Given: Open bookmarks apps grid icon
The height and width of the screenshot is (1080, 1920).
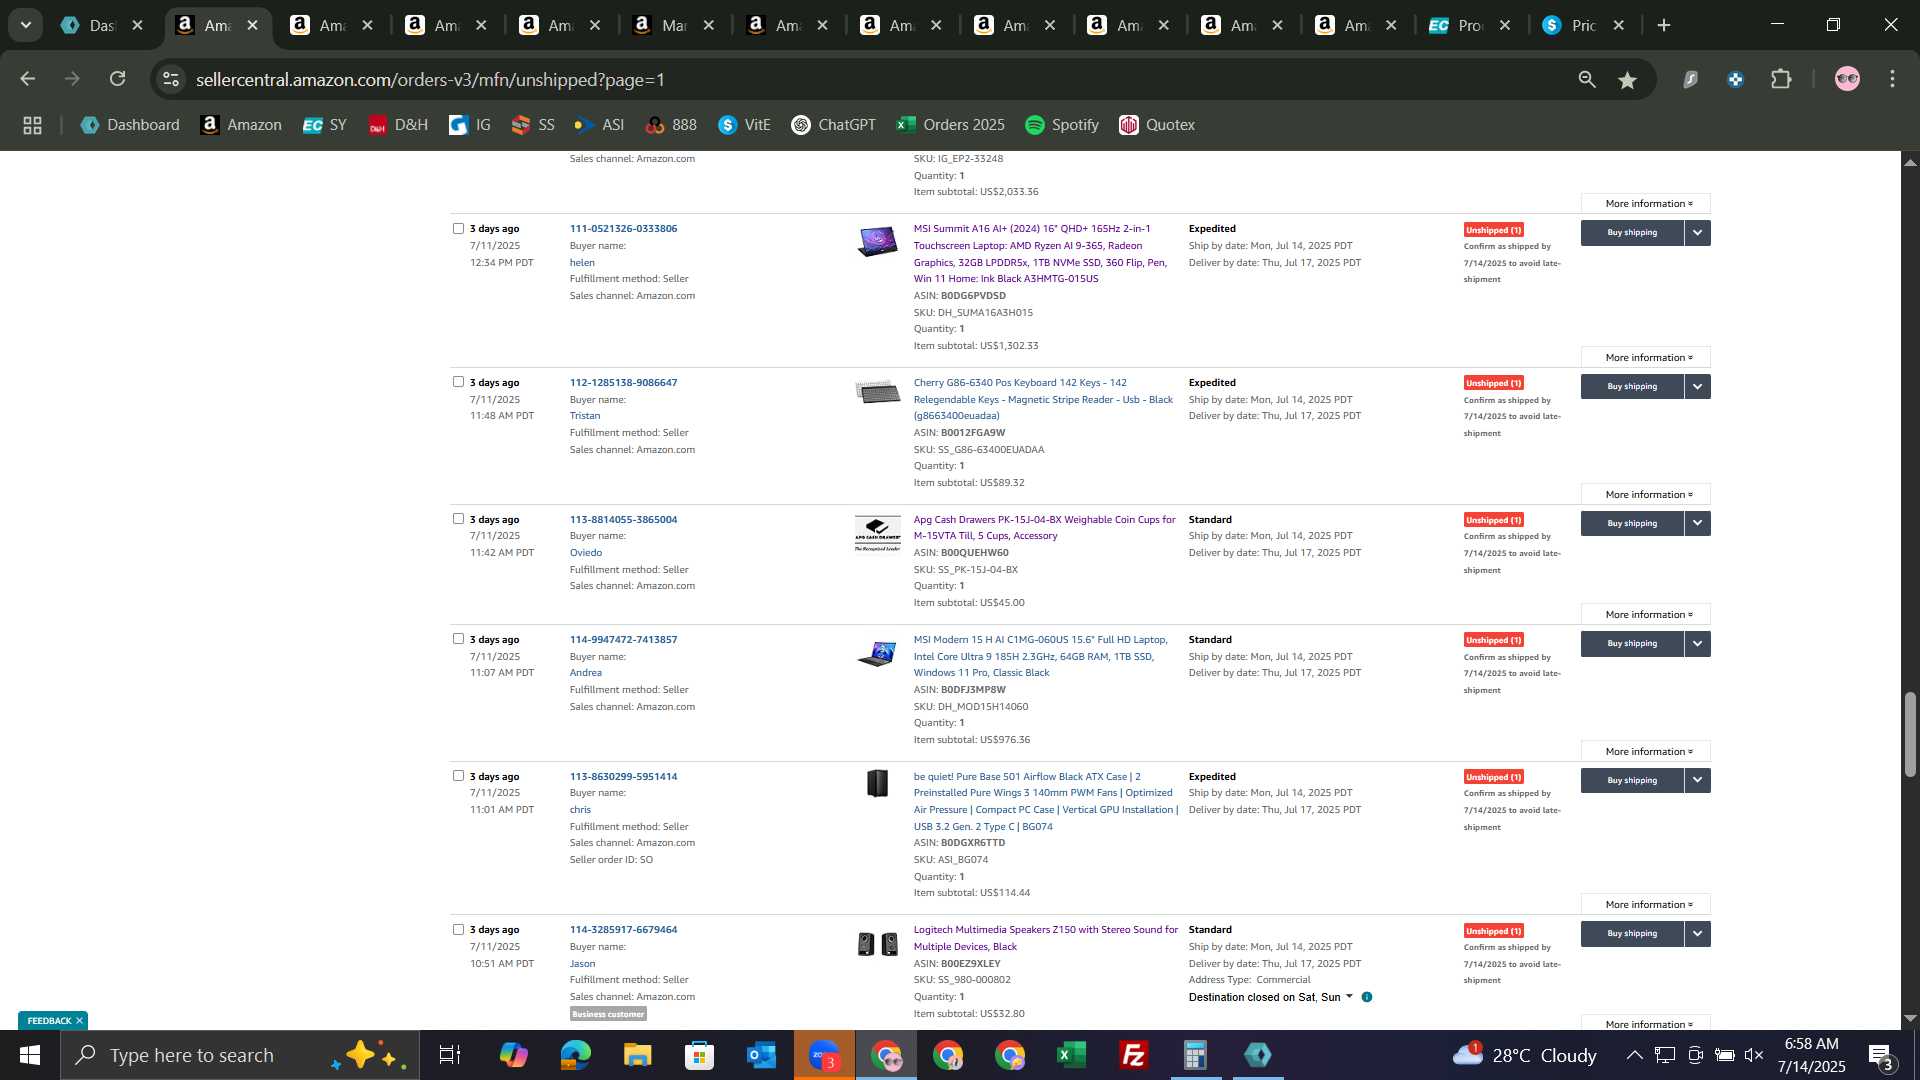Looking at the screenshot, I should coord(32,125).
